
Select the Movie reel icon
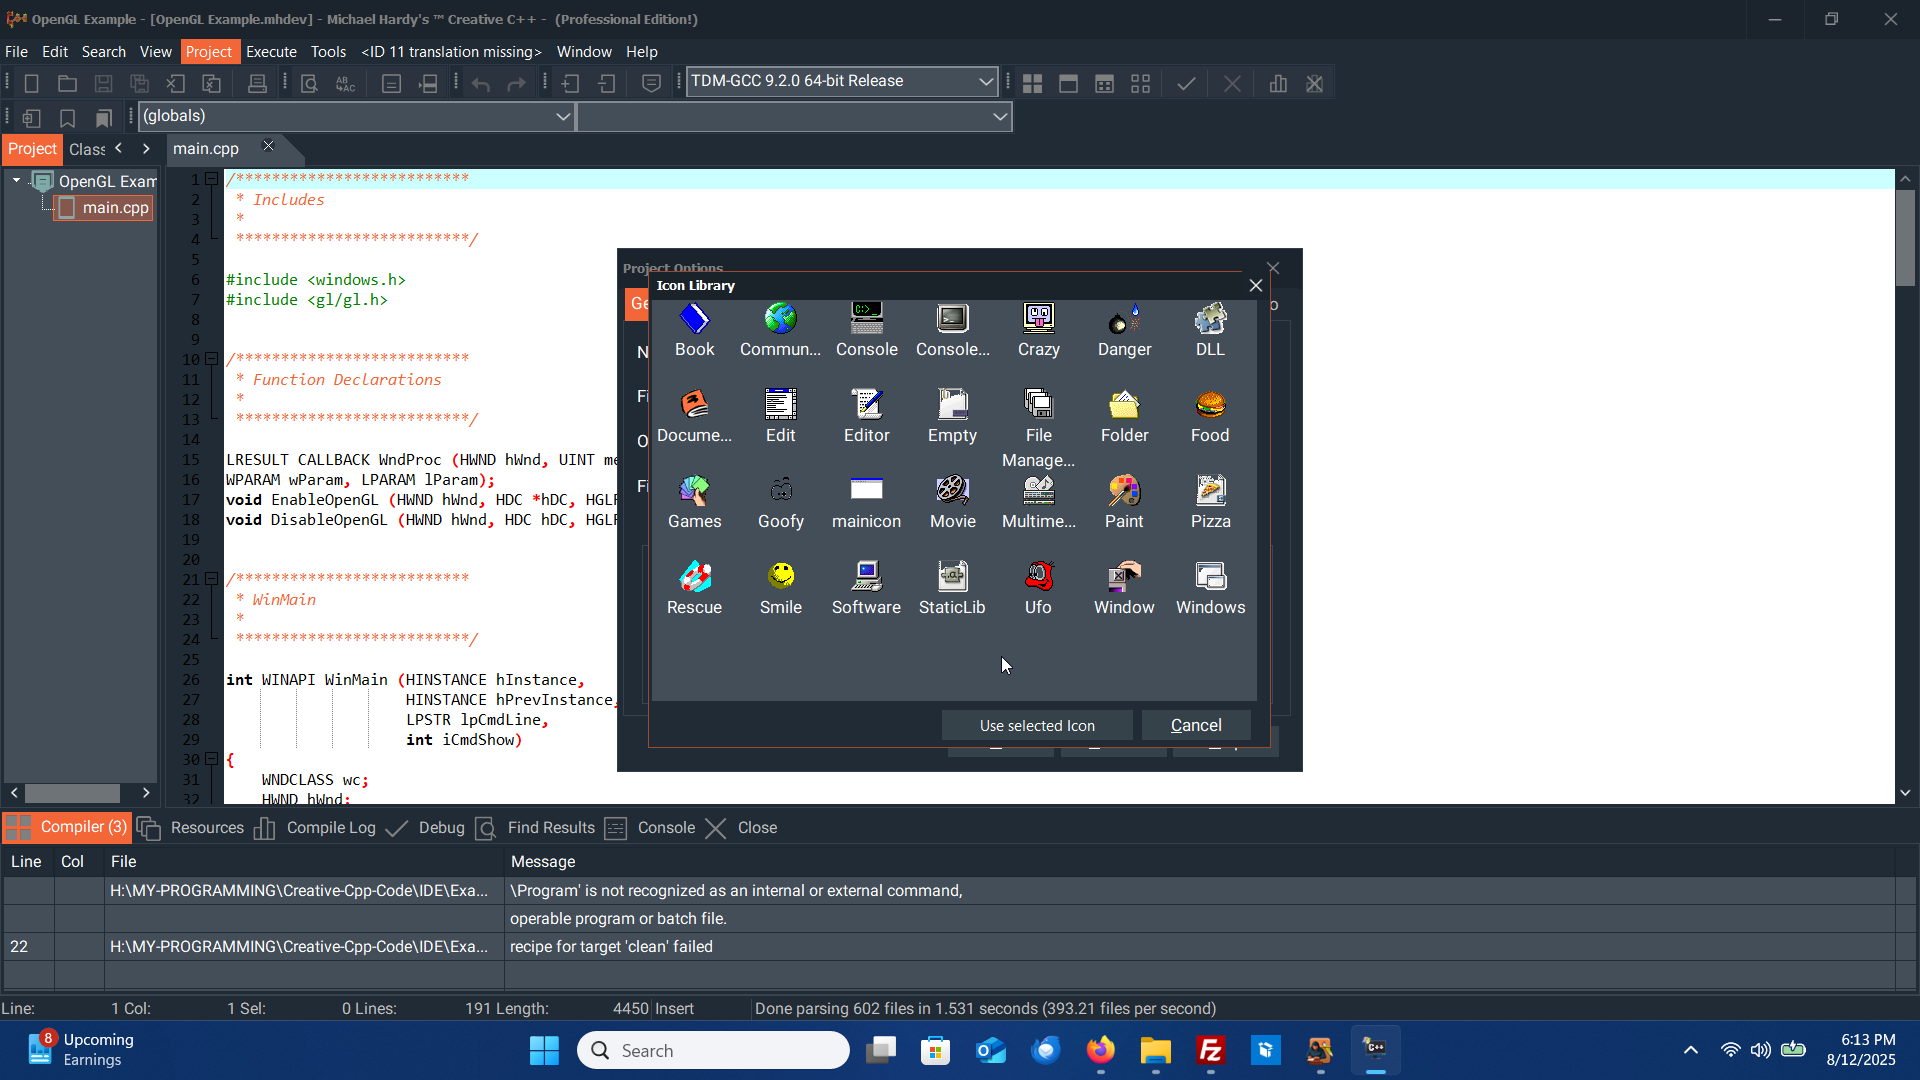pyautogui.click(x=952, y=492)
